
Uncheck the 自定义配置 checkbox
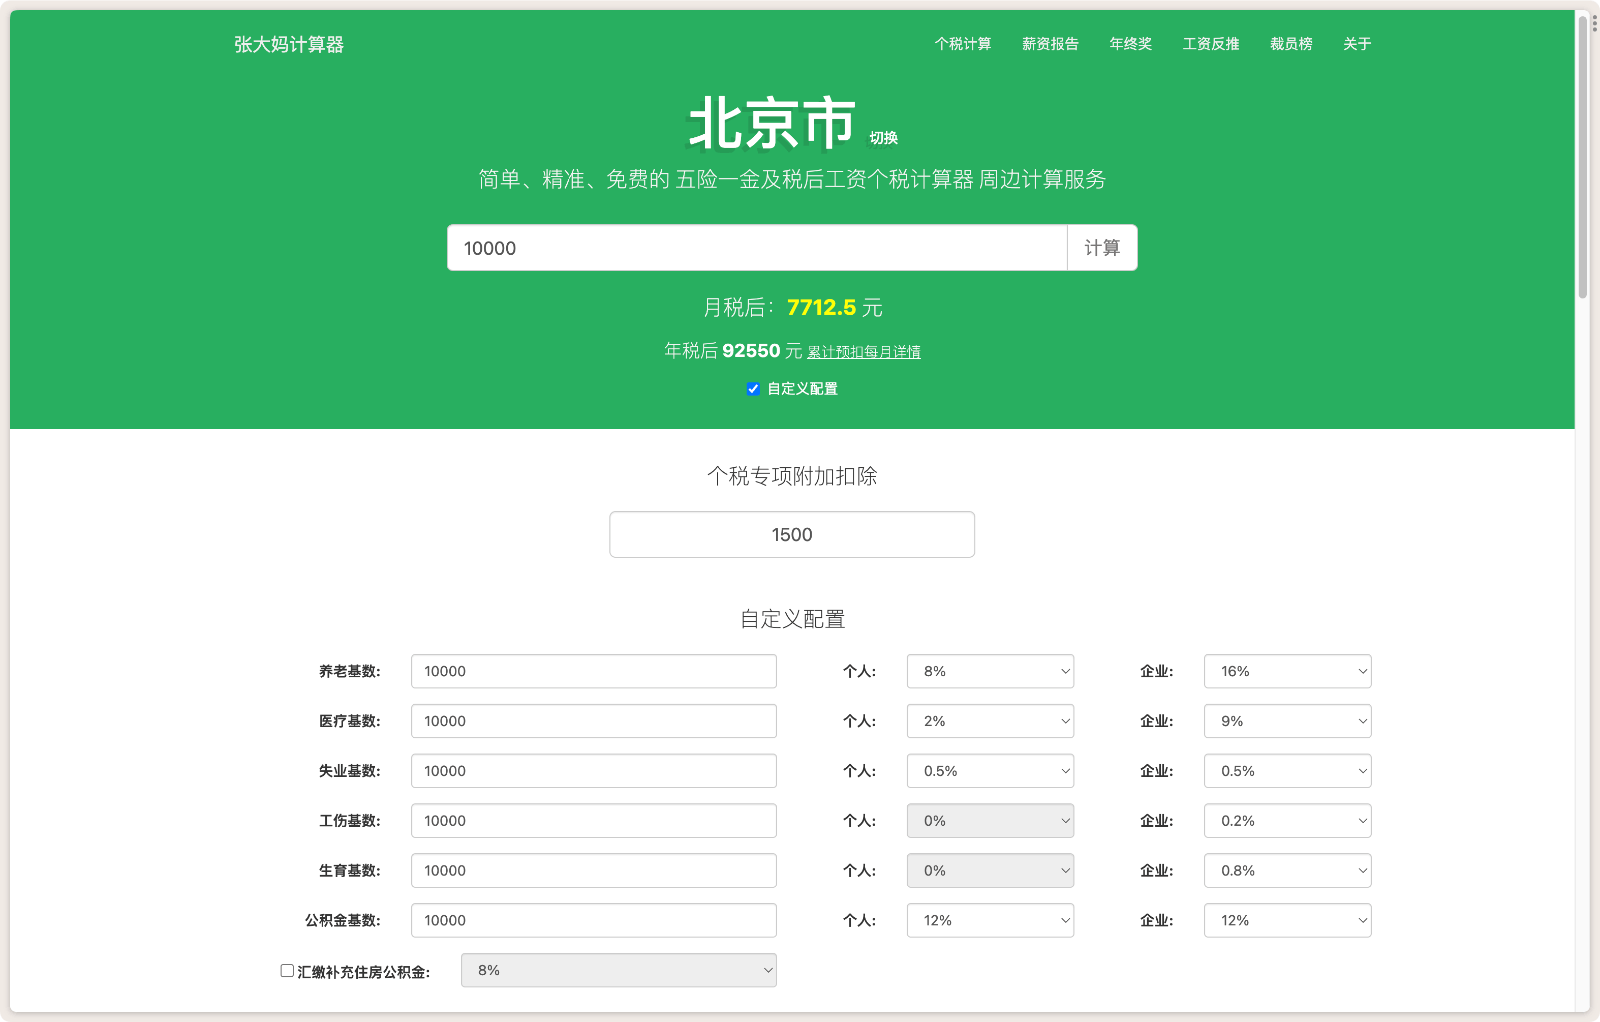[753, 389]
